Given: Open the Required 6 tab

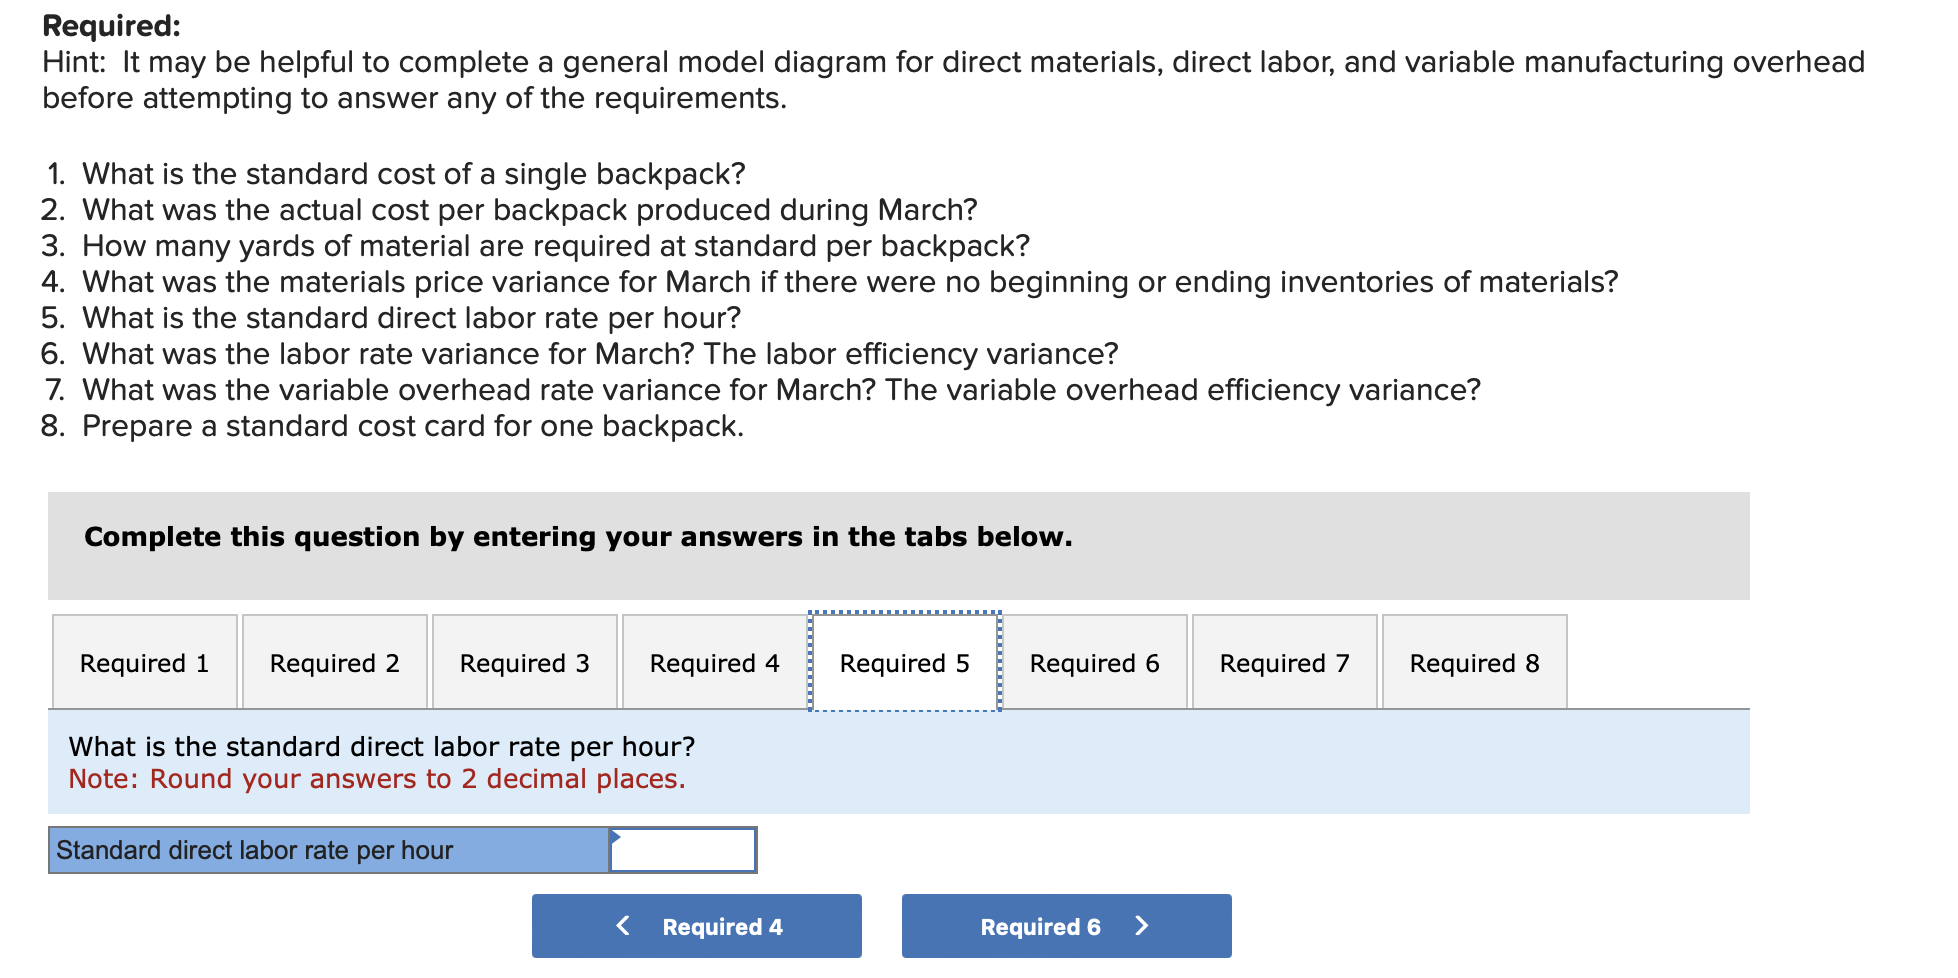Looking at the screenshot, I should 1094,662.
